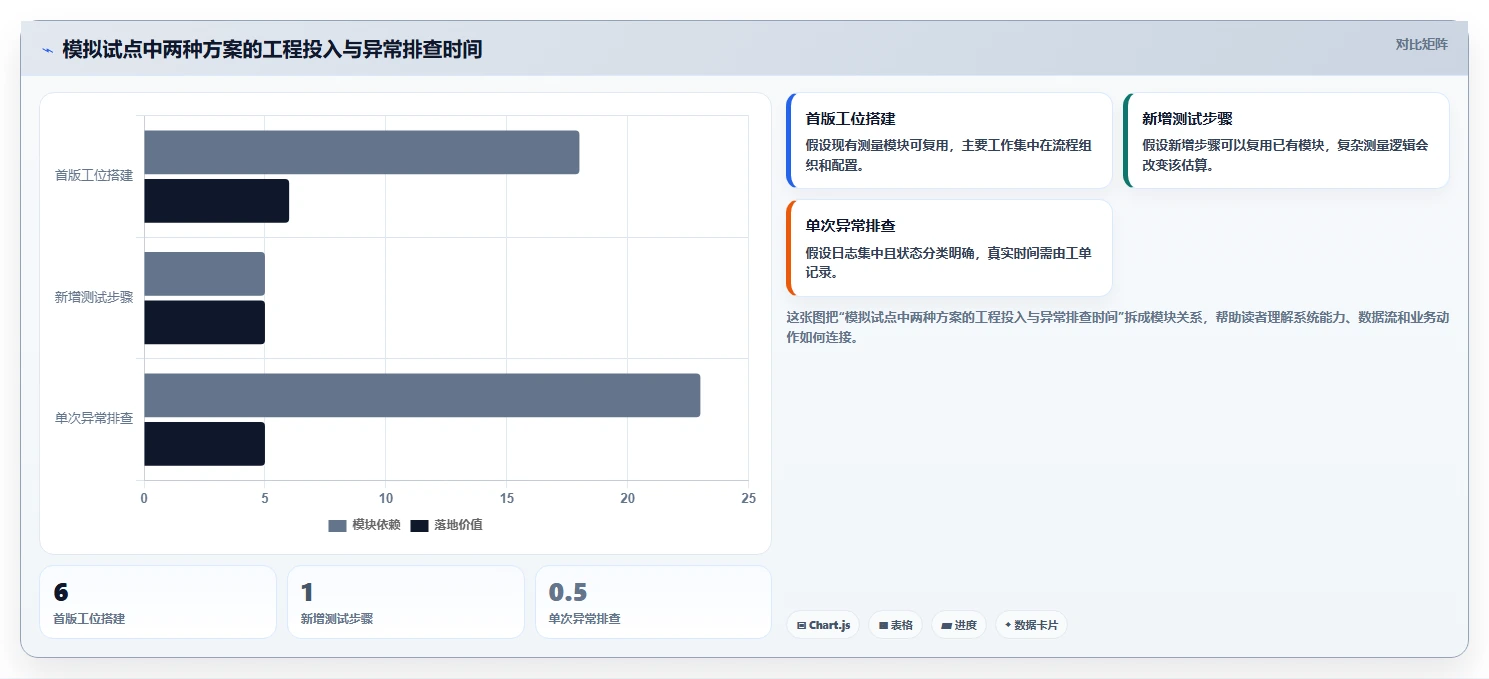Click the 模块依赖 legend label text

[x=376, y=525]
